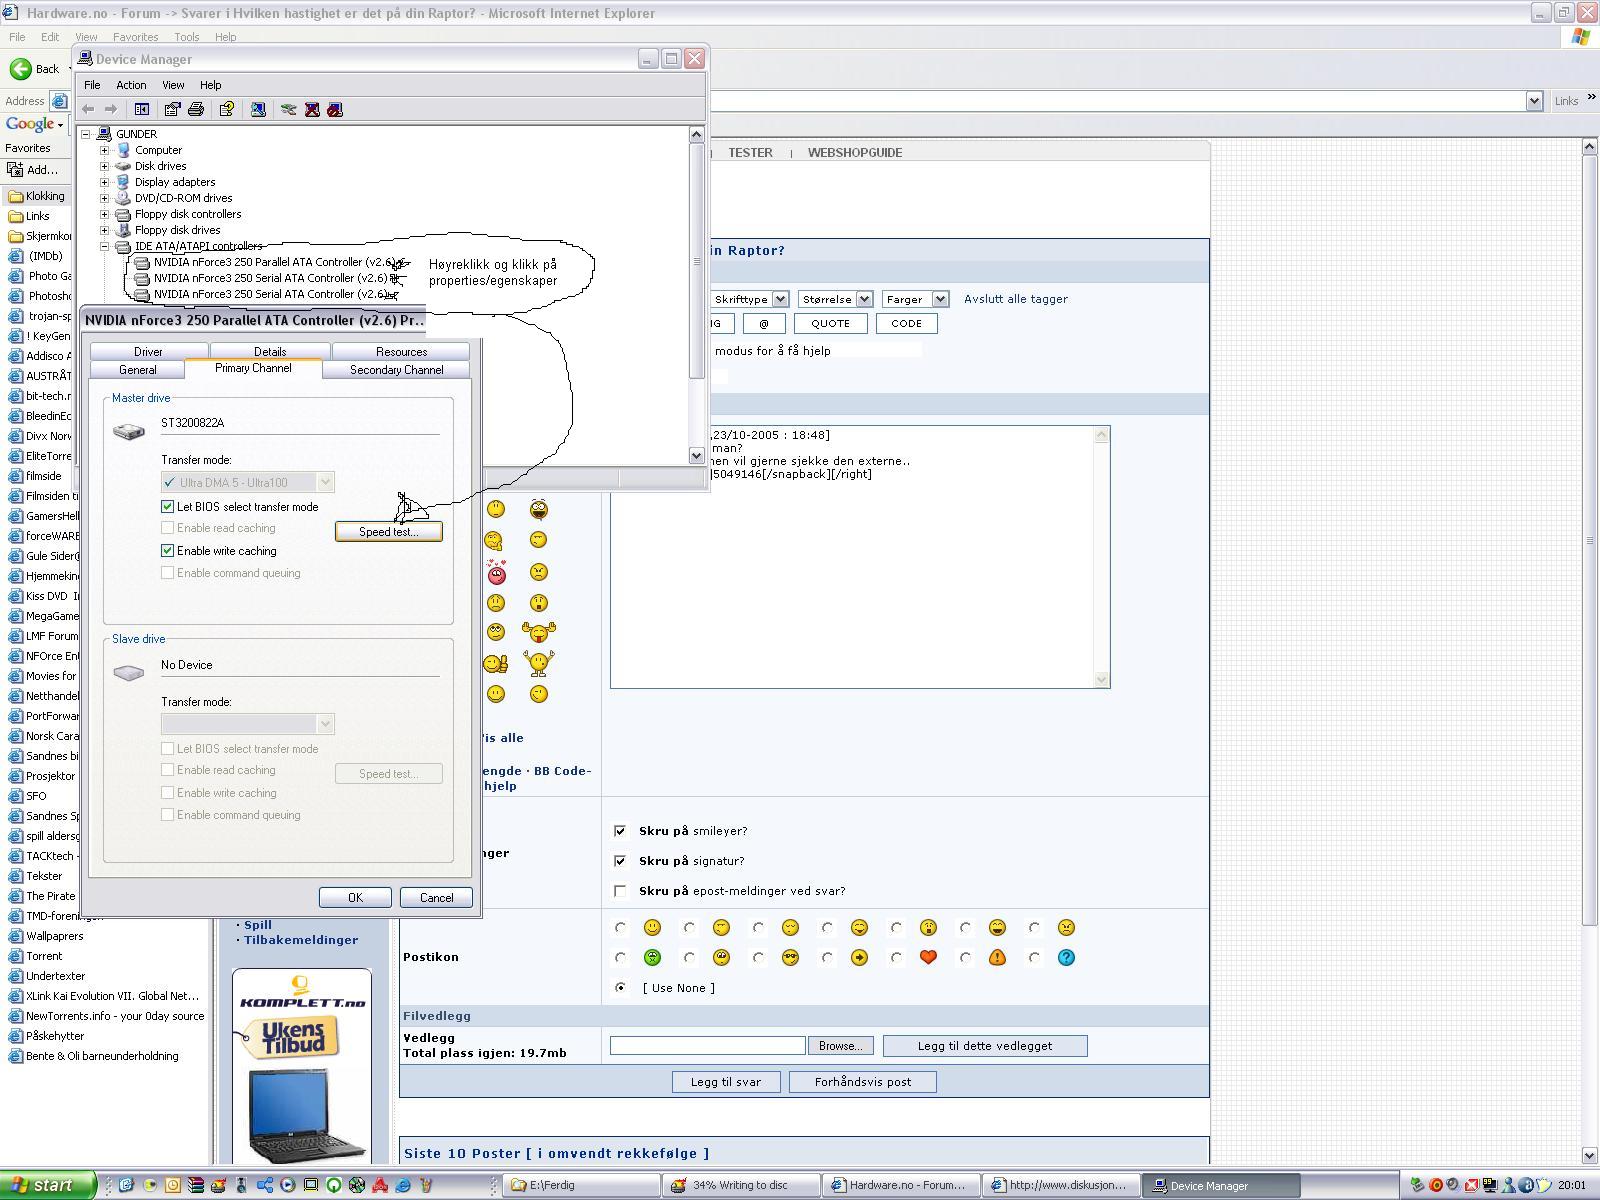
Task: Click the Help icon in Device Manager toolbar
Action: pyautogui.click(x=227, y=109)
